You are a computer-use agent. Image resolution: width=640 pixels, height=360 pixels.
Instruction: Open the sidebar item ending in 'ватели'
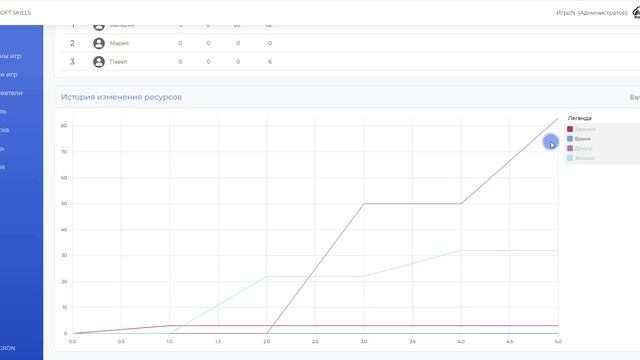[11, 93]
